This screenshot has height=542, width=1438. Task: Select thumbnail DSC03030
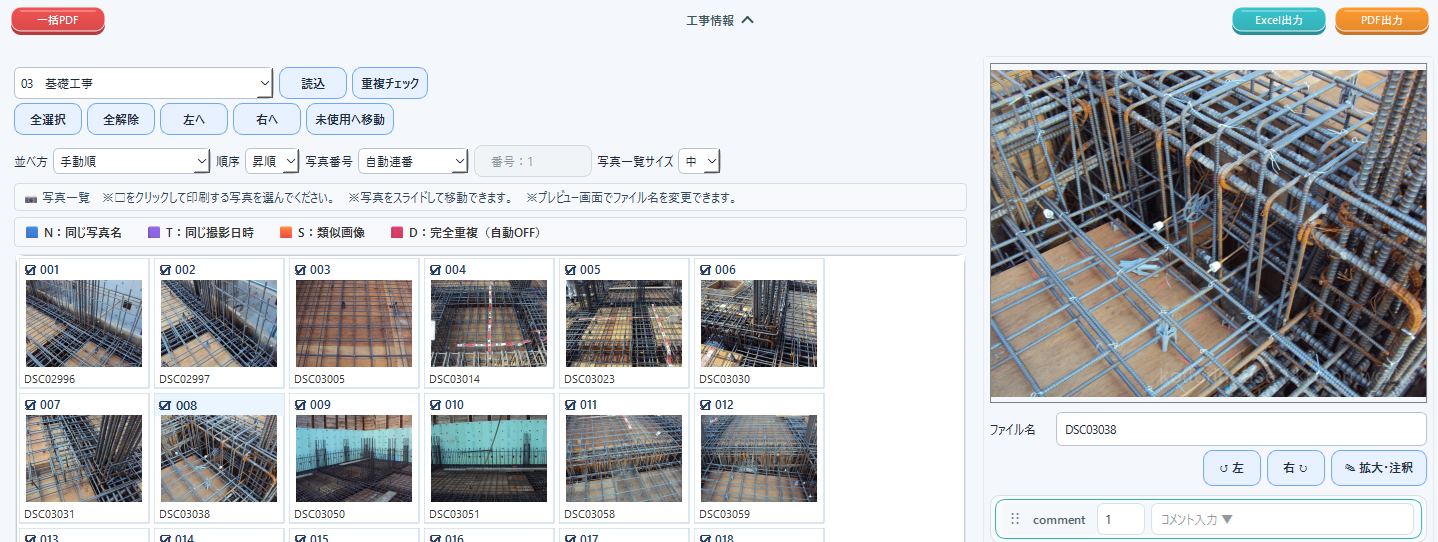(759, 323)
